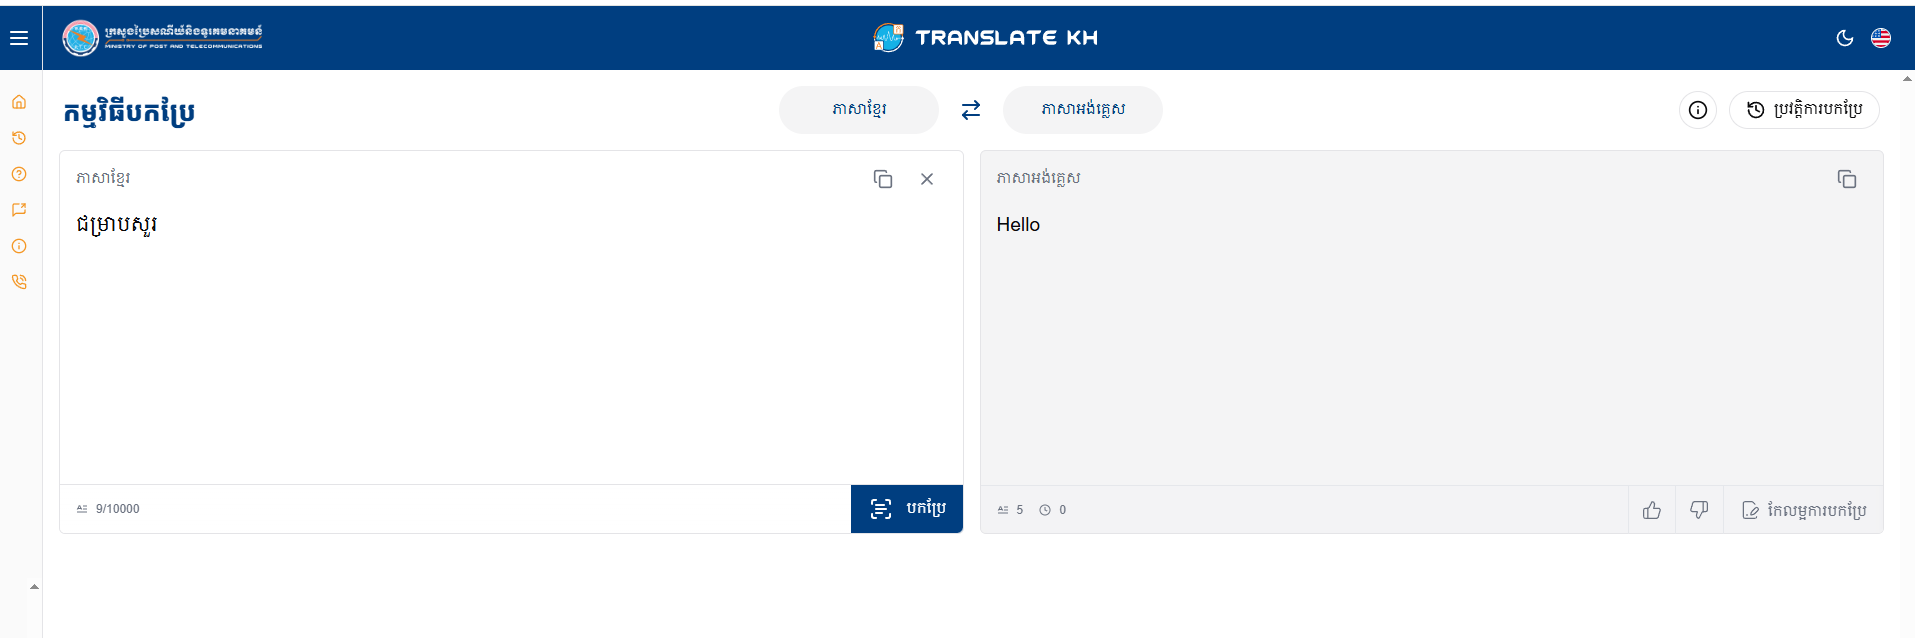Swap the source and target languages
Viewport: 1915px width, 638px height.
click(971, 110)
